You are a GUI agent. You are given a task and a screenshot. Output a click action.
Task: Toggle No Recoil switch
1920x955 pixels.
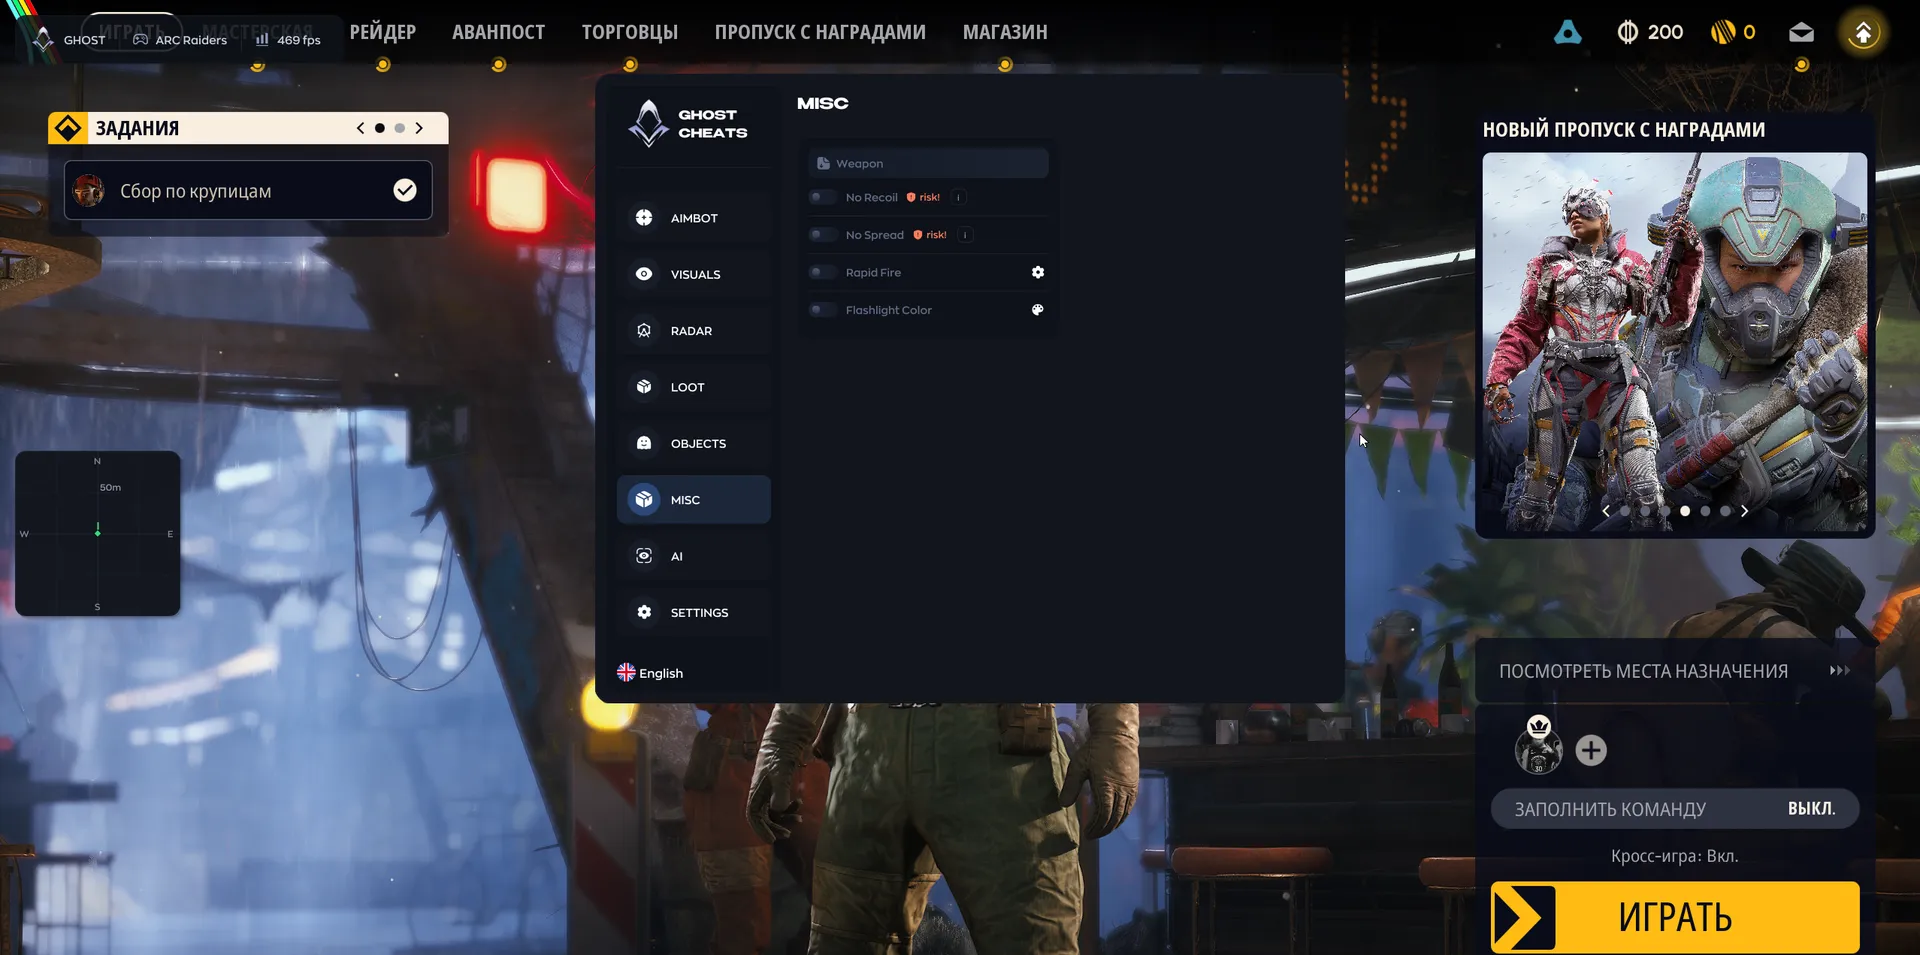[822, 197]
